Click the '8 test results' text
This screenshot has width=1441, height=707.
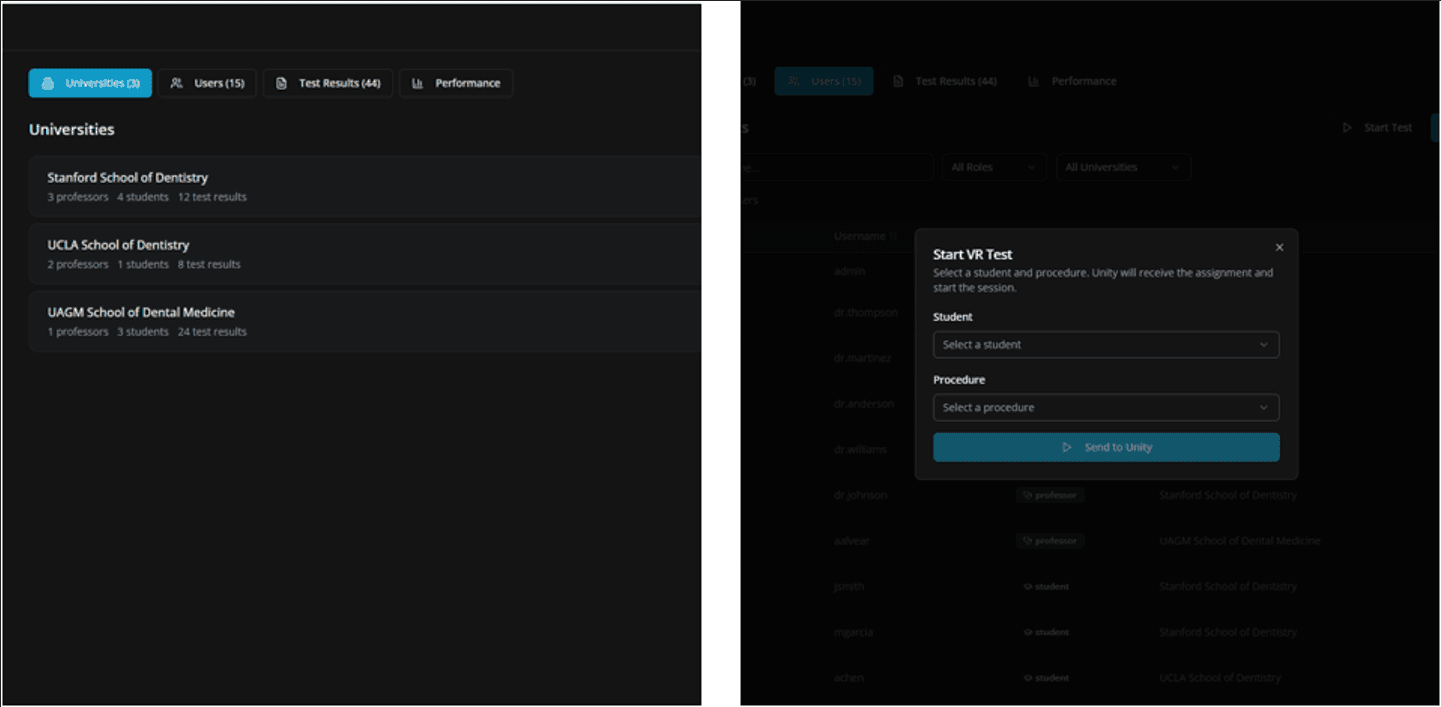209,265
